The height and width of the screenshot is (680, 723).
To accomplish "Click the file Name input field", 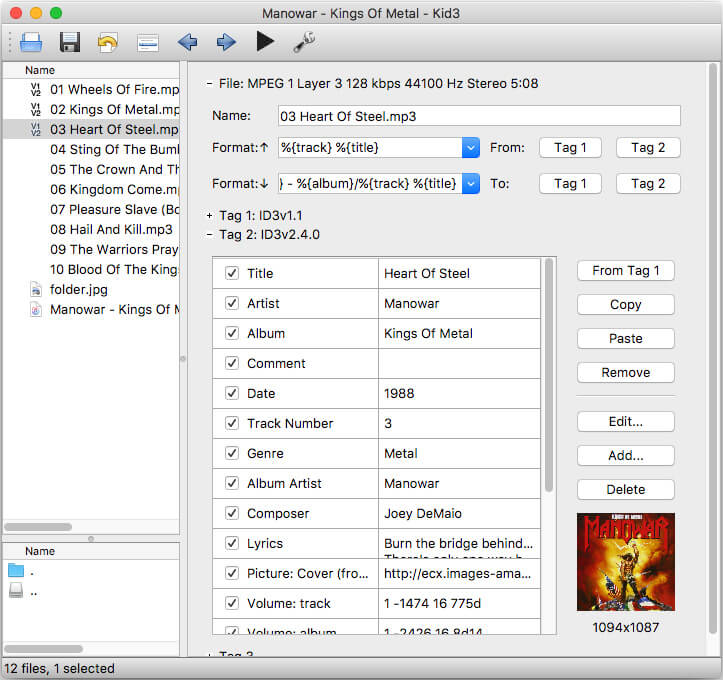I will (x=479, y=116).
